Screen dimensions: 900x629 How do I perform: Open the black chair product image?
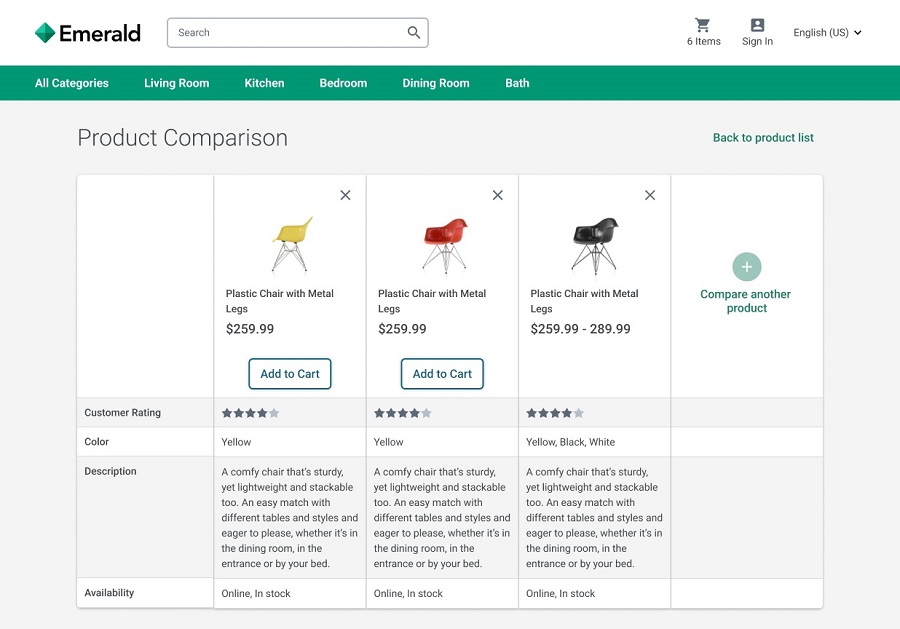595,245
